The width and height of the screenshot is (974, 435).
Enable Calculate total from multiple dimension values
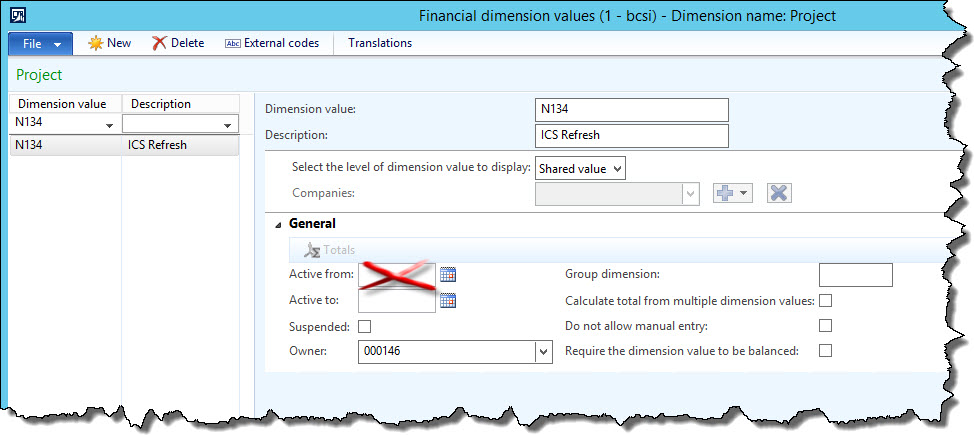tap(825, 300)
